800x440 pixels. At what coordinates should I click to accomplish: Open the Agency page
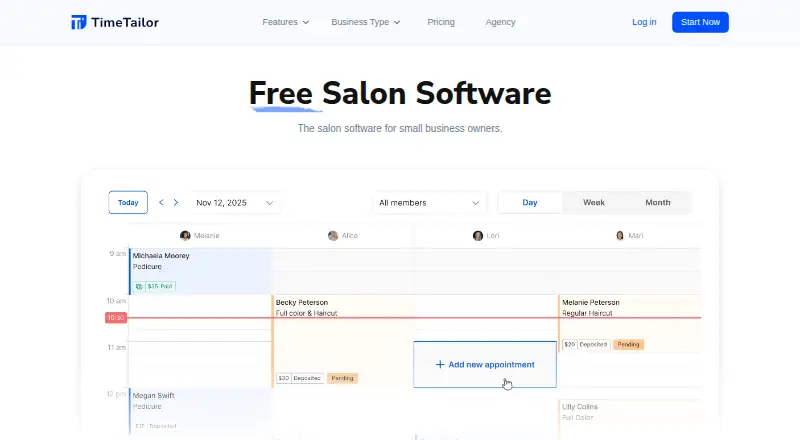500,22
